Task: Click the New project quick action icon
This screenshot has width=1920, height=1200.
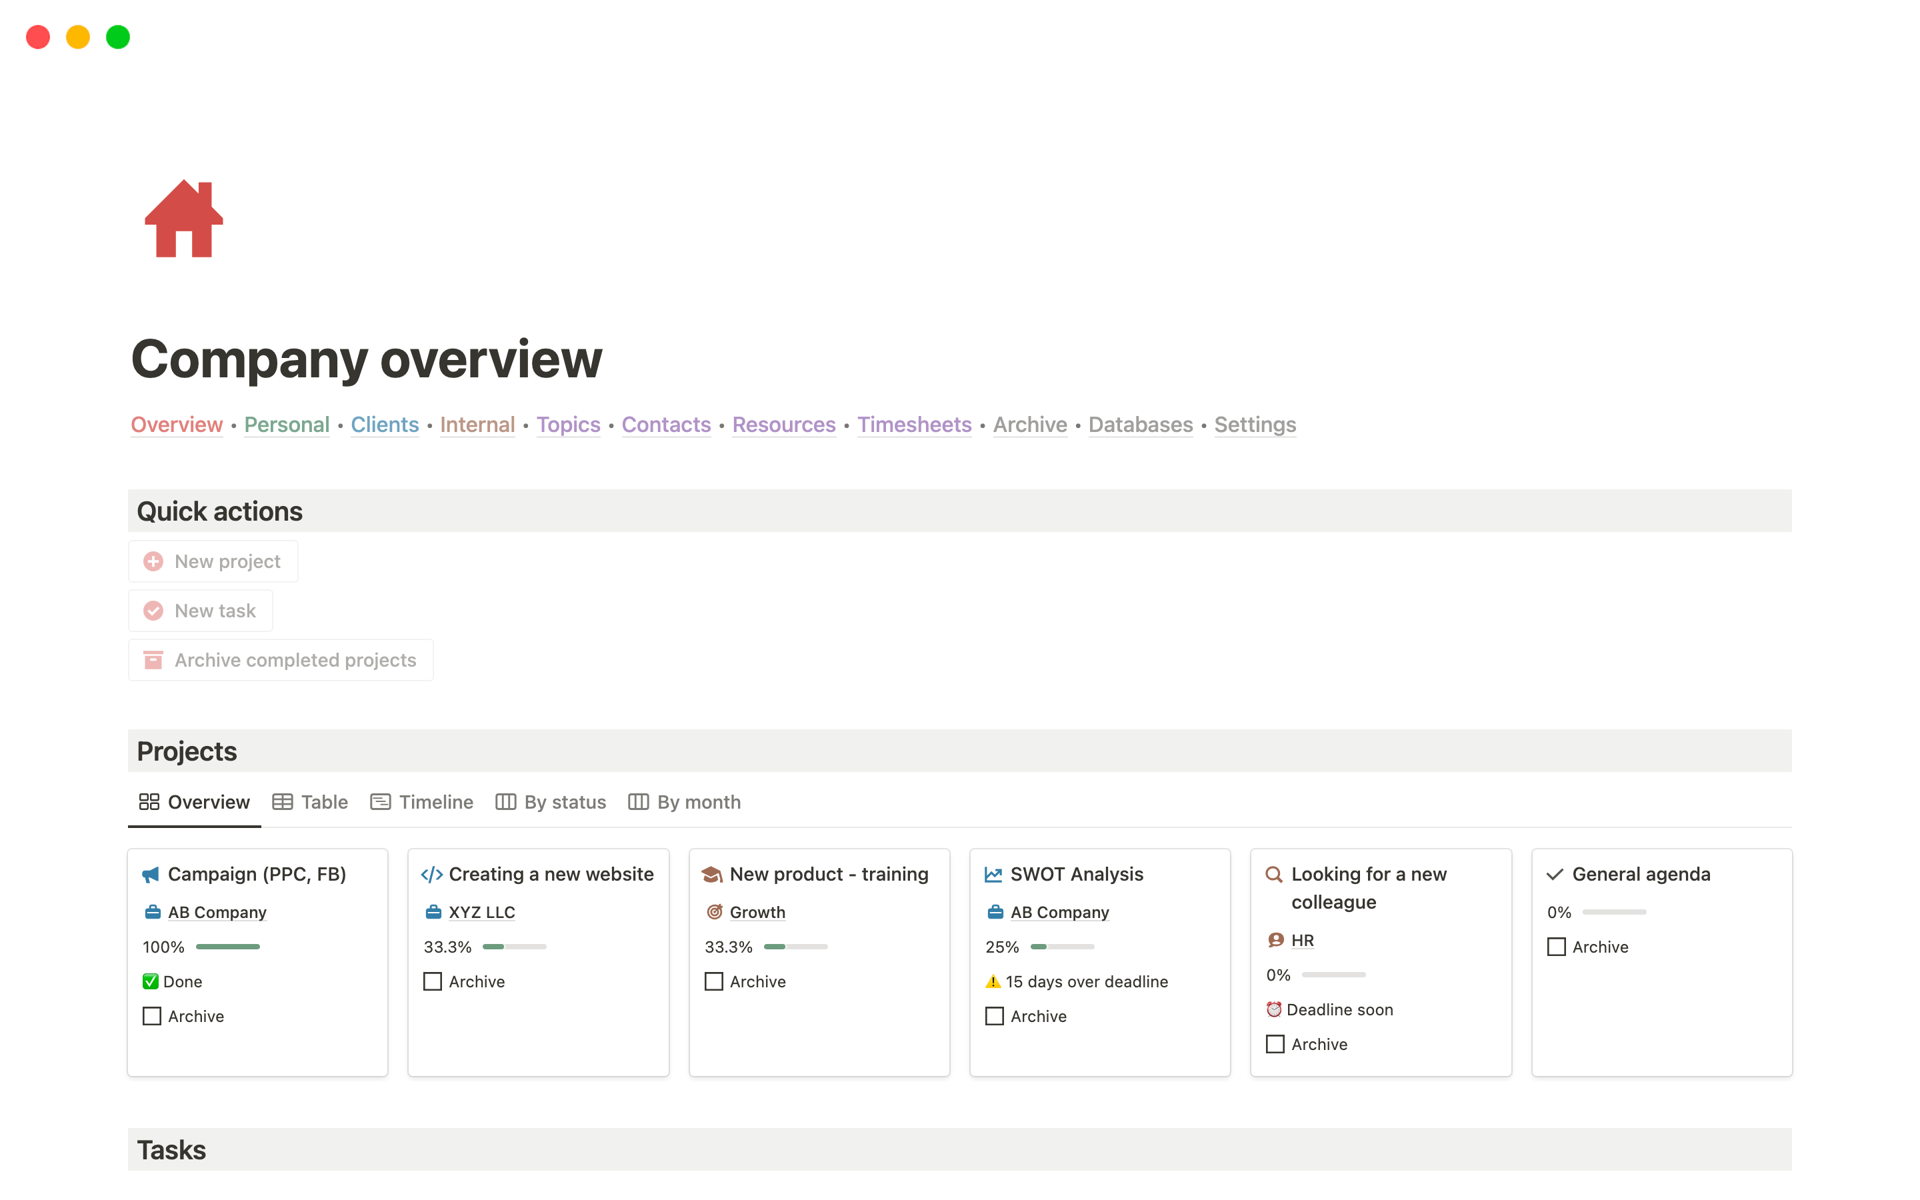Action: [x=153, y=561]
